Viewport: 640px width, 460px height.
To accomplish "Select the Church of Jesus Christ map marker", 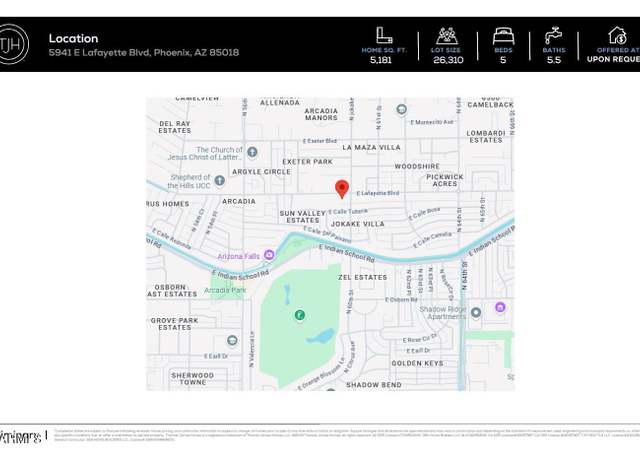I will (x=252, y=152).
